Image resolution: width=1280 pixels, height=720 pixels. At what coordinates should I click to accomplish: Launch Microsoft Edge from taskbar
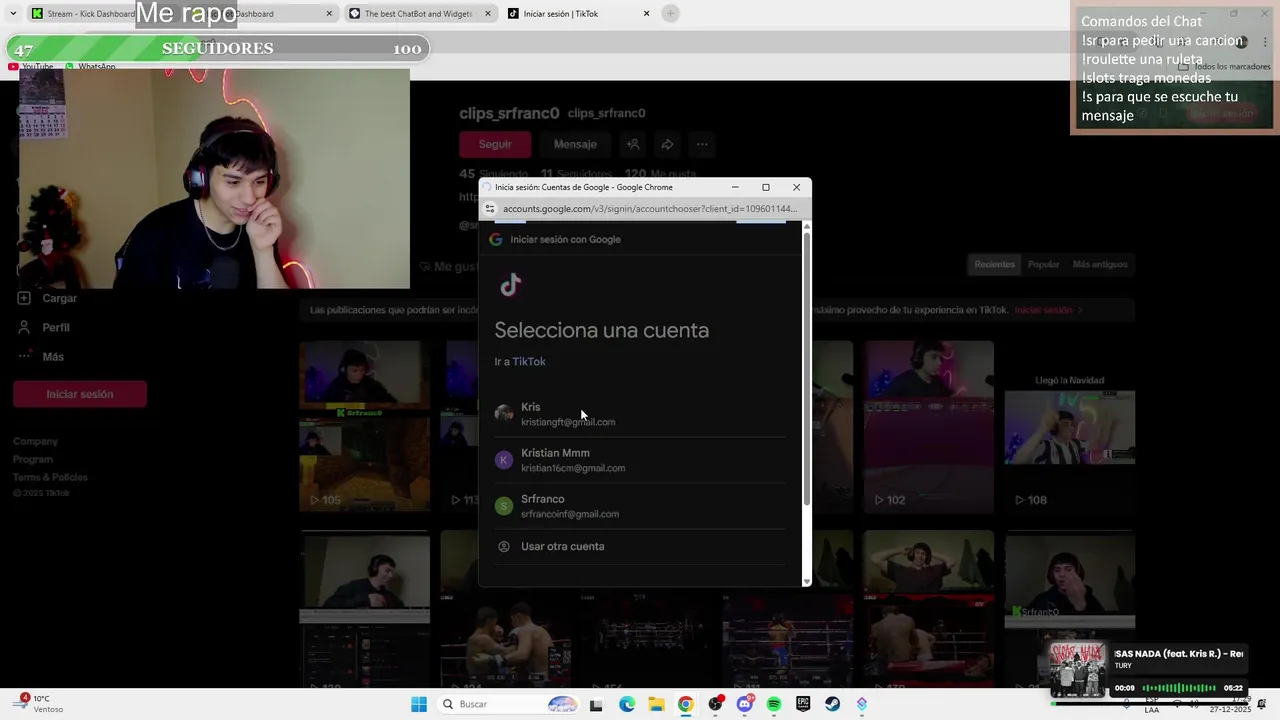point(626,704)
